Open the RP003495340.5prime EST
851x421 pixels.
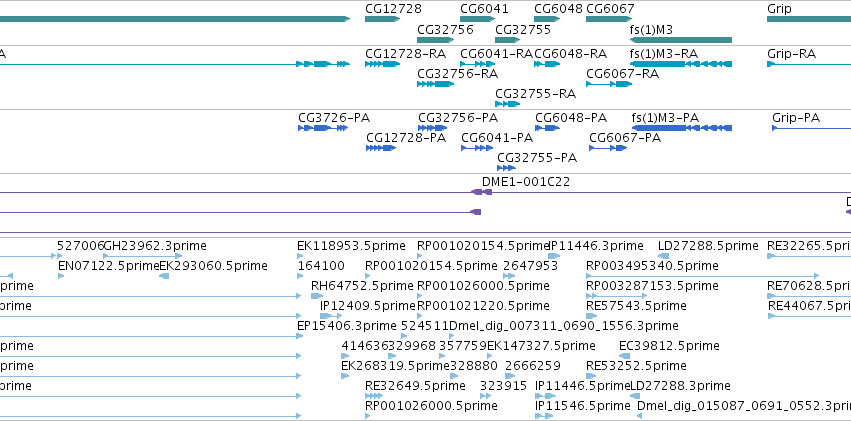tap(702, 276)
